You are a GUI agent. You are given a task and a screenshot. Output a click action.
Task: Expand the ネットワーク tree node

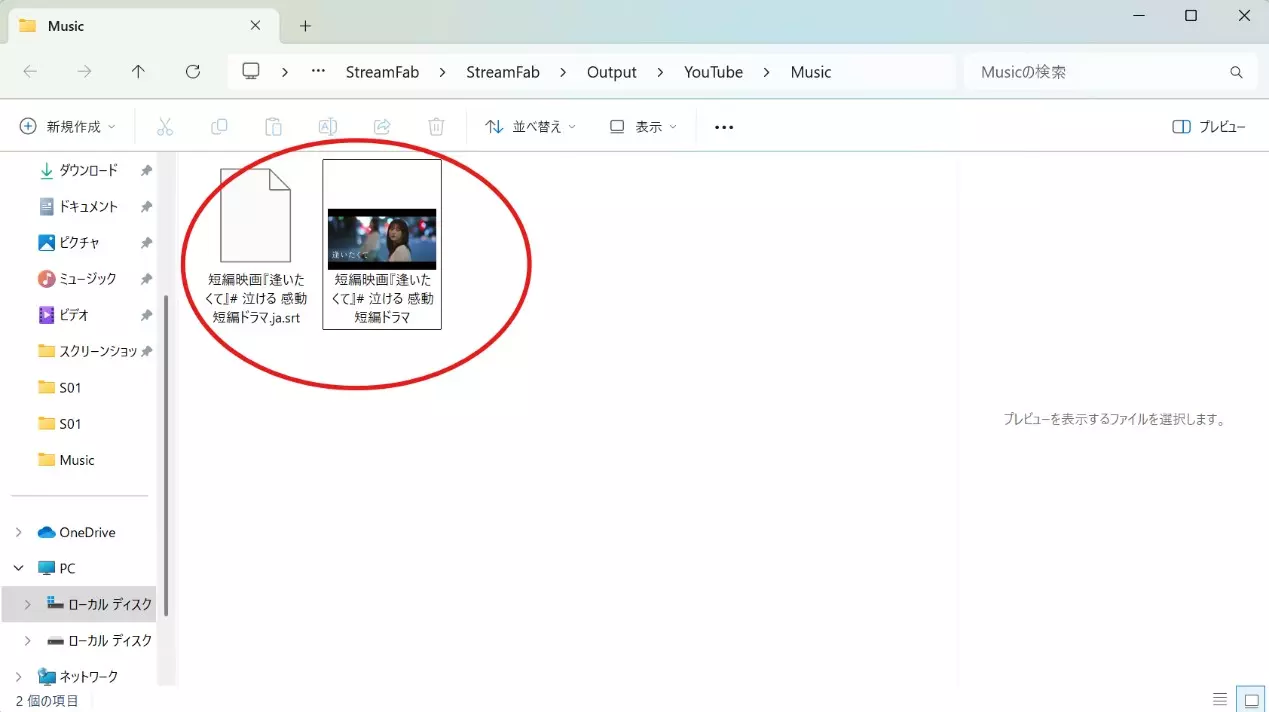[18, 676]
